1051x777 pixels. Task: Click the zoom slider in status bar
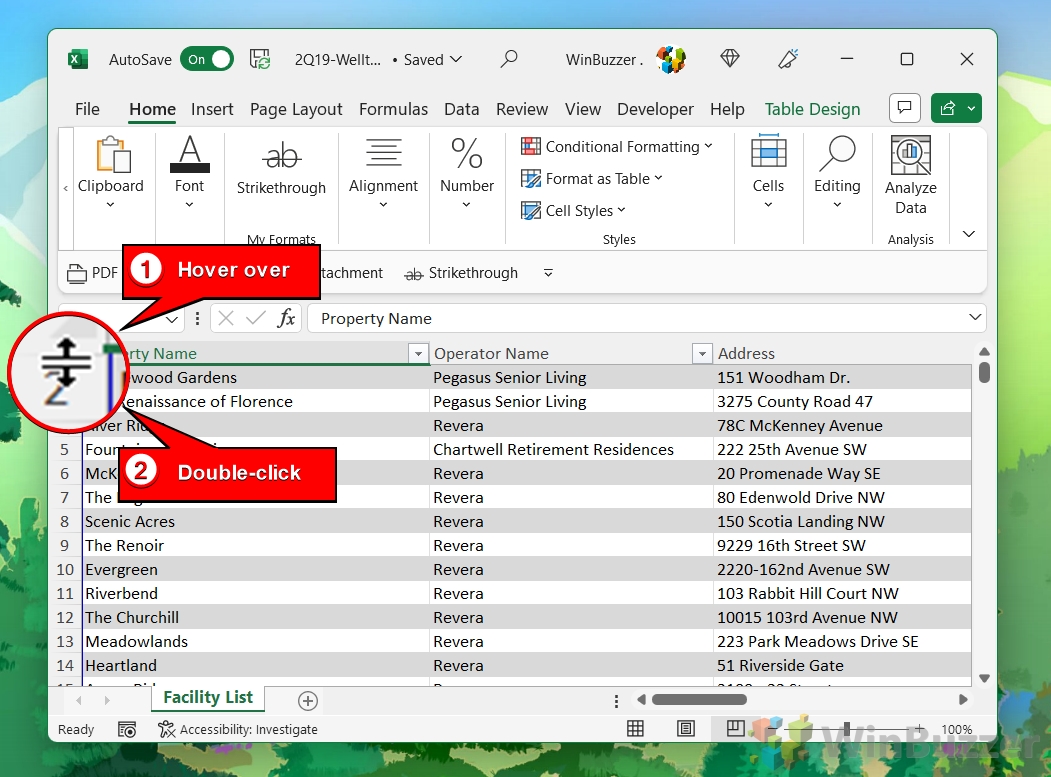point(846,729)
